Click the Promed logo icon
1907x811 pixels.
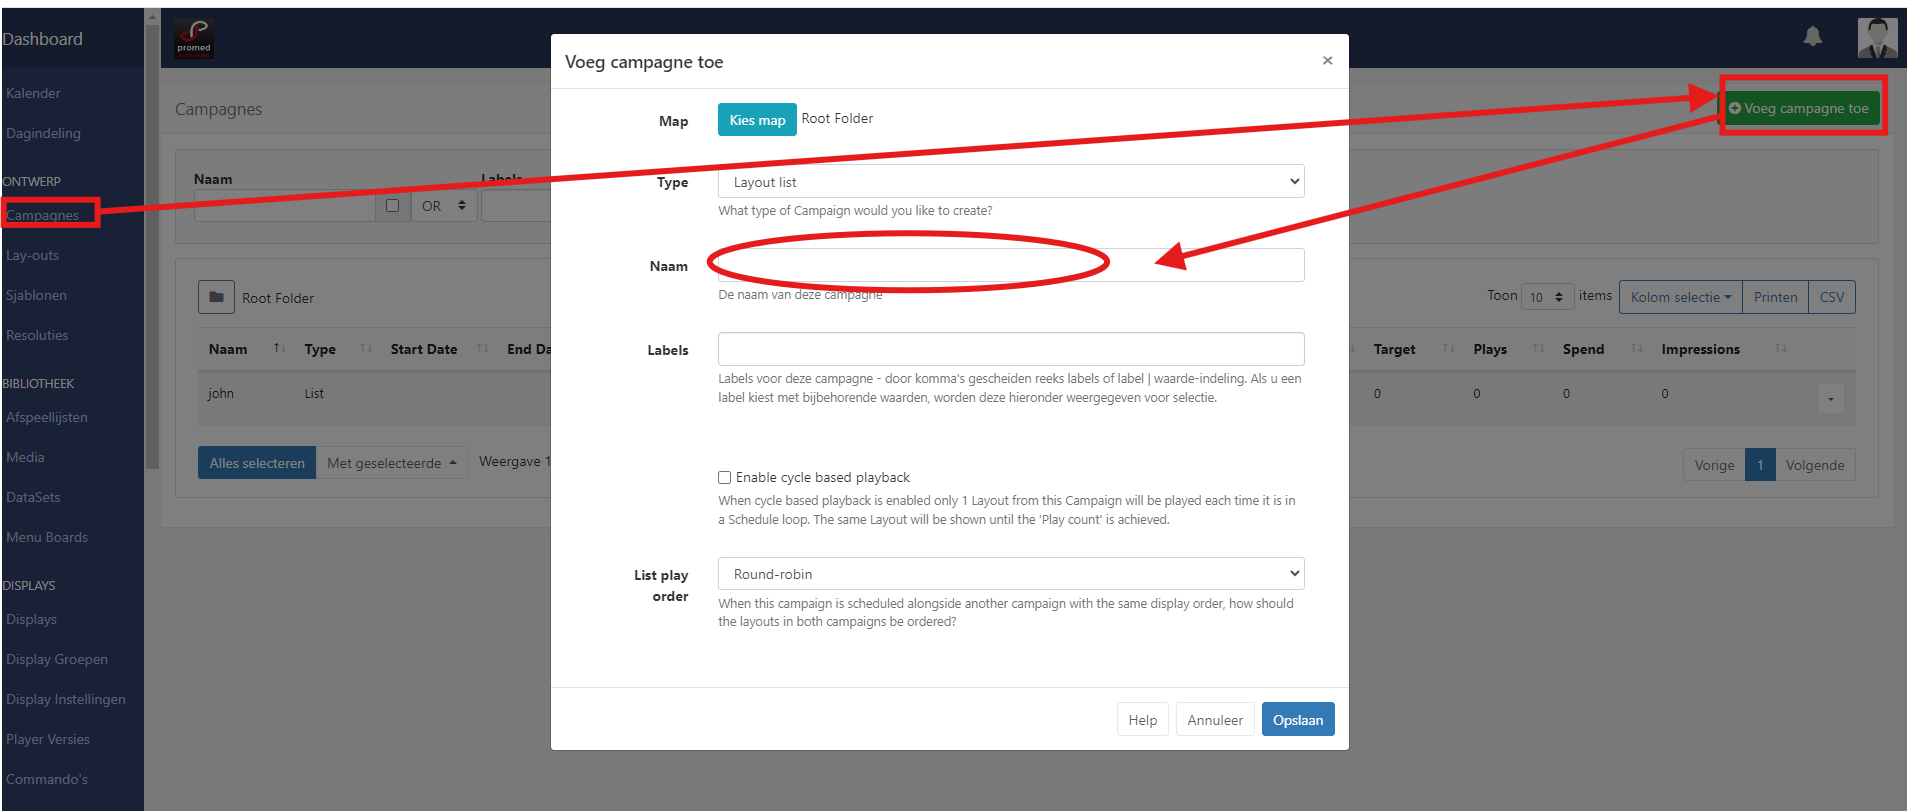194,39
